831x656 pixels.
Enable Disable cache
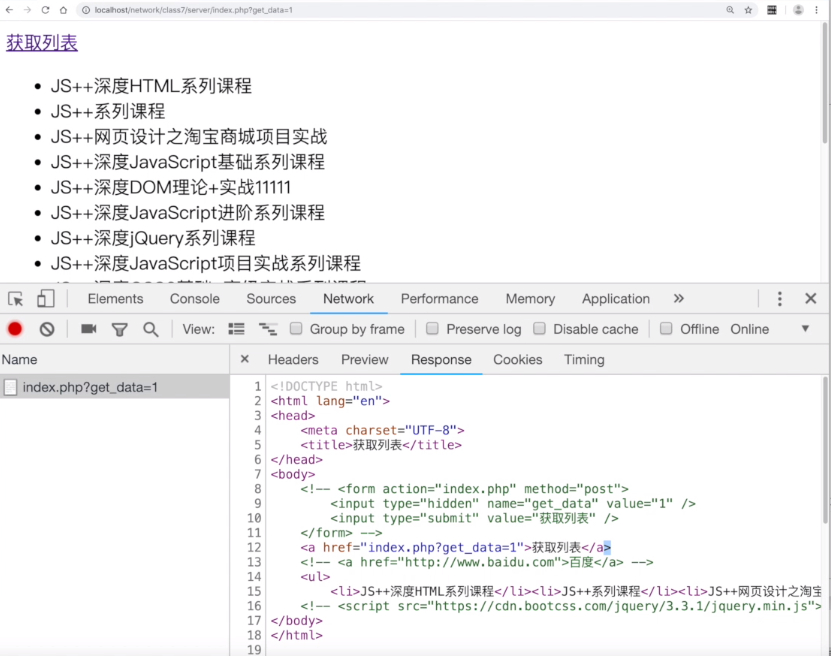click(x=540, y=329)
